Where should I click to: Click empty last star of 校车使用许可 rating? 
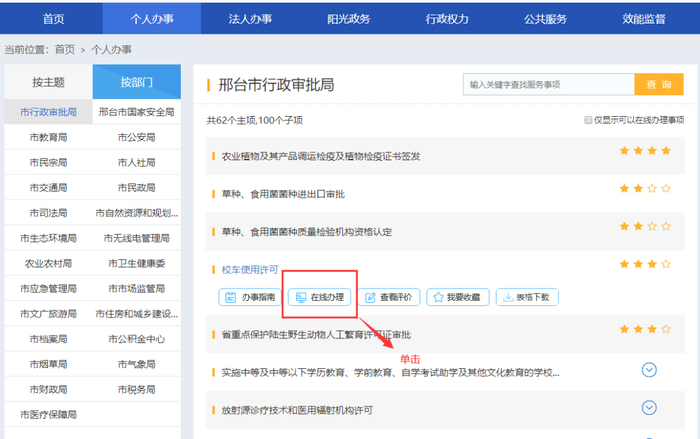(x=666, y=264)
